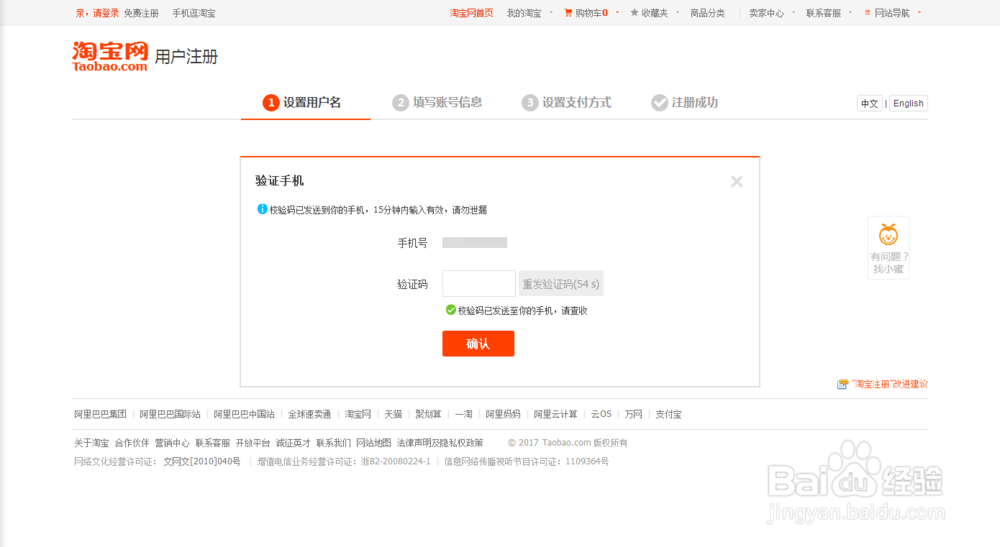
Task: Close the 验证手机 dialog
Action: 737,182
